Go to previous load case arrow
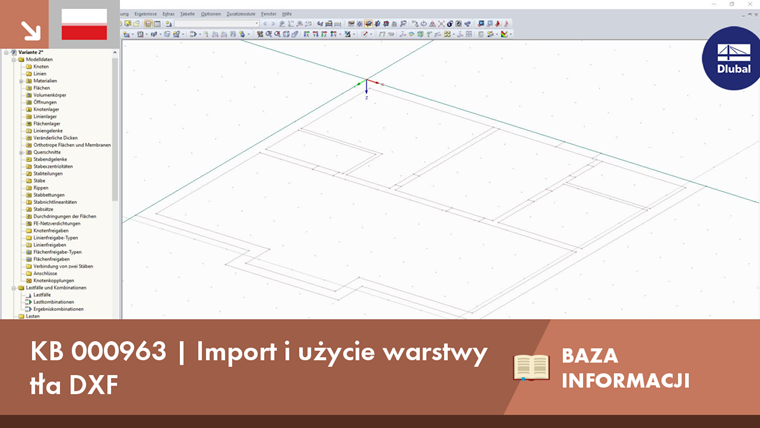The width and height of the screenshot is (760, 428). [265, 24]
